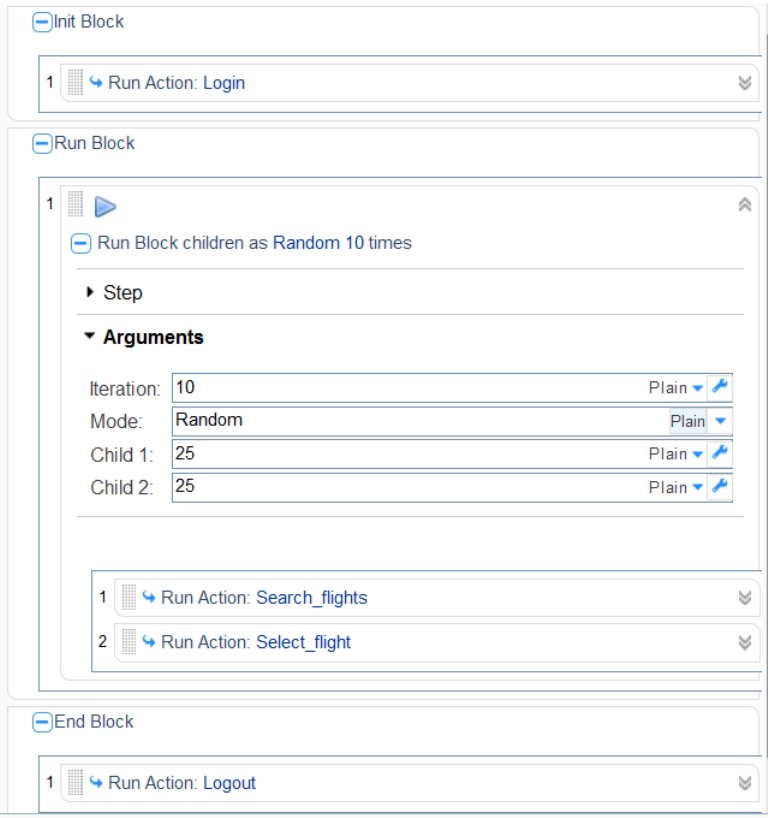The height and width of the screenshot is (818, 768).
Task: Expand the Login action row chevron
Action: click(x=744, y=83)
